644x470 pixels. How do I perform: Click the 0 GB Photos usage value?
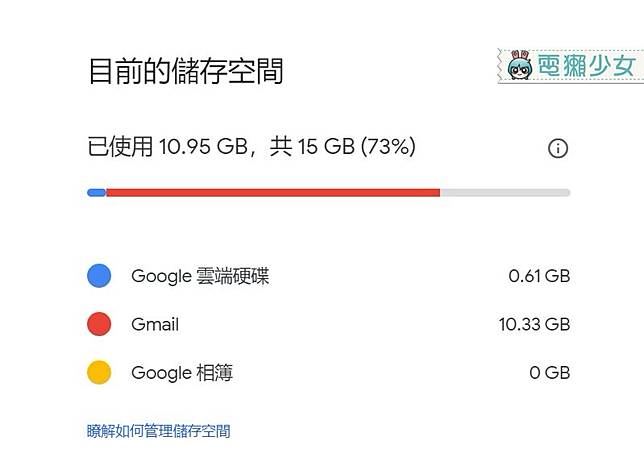pos(550,373)
